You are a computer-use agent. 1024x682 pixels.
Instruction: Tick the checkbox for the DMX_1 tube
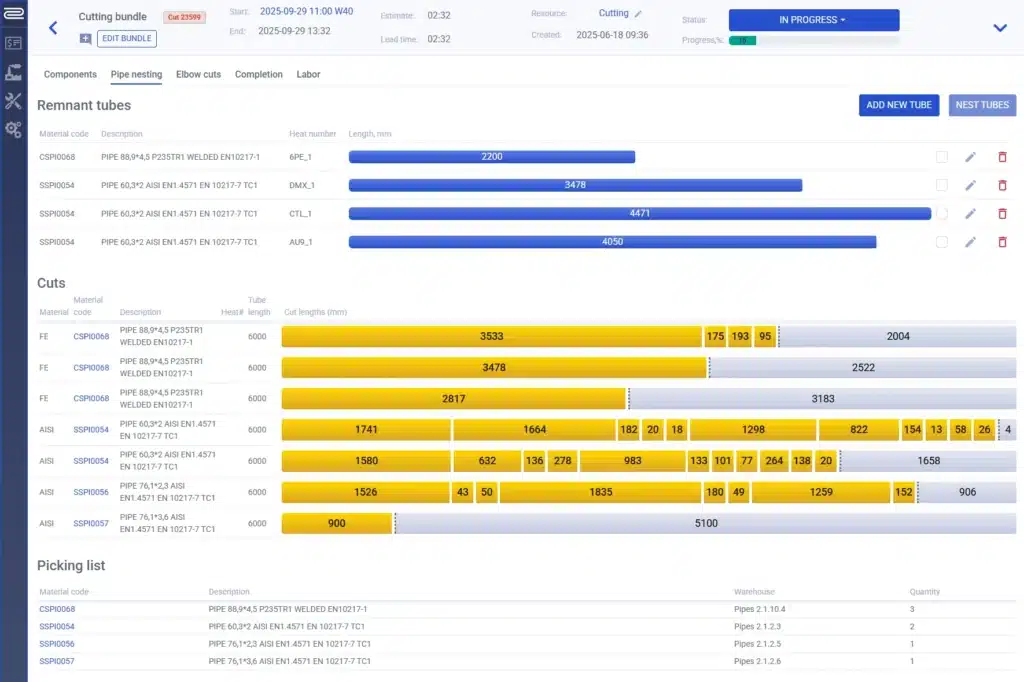[941, 185]
